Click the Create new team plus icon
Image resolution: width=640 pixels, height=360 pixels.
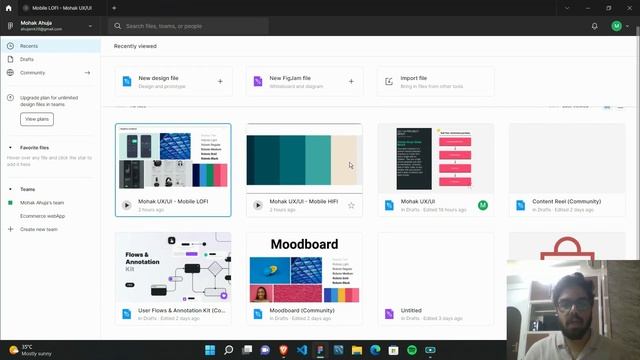(11, 229)
